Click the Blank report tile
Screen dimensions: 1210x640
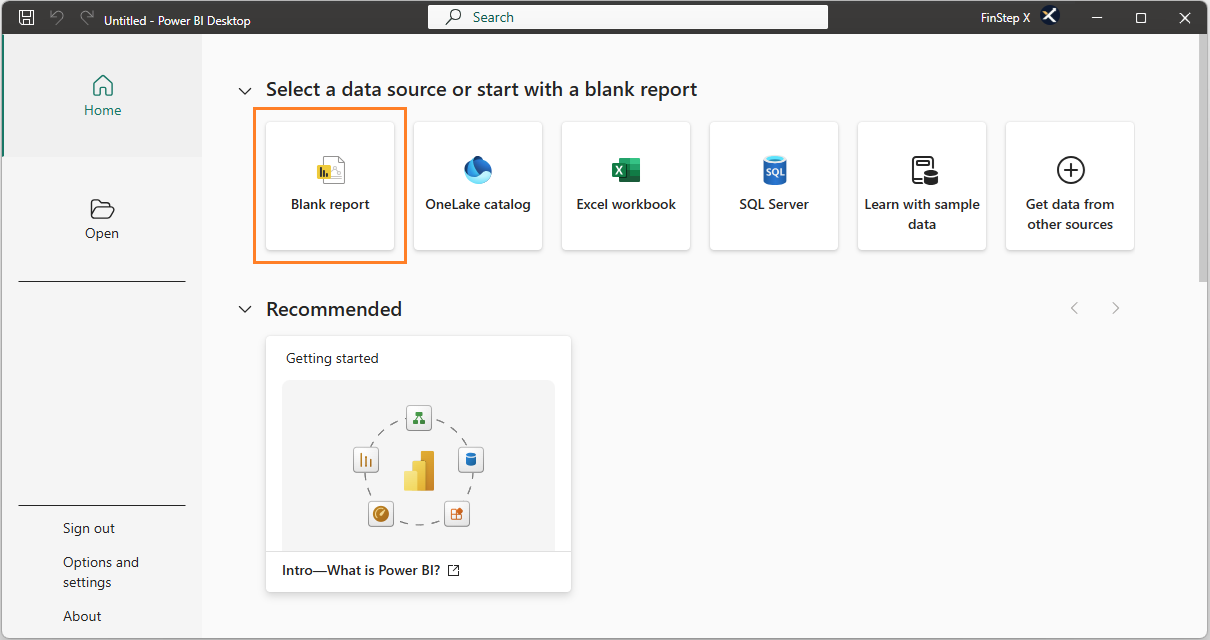[330, 186]
